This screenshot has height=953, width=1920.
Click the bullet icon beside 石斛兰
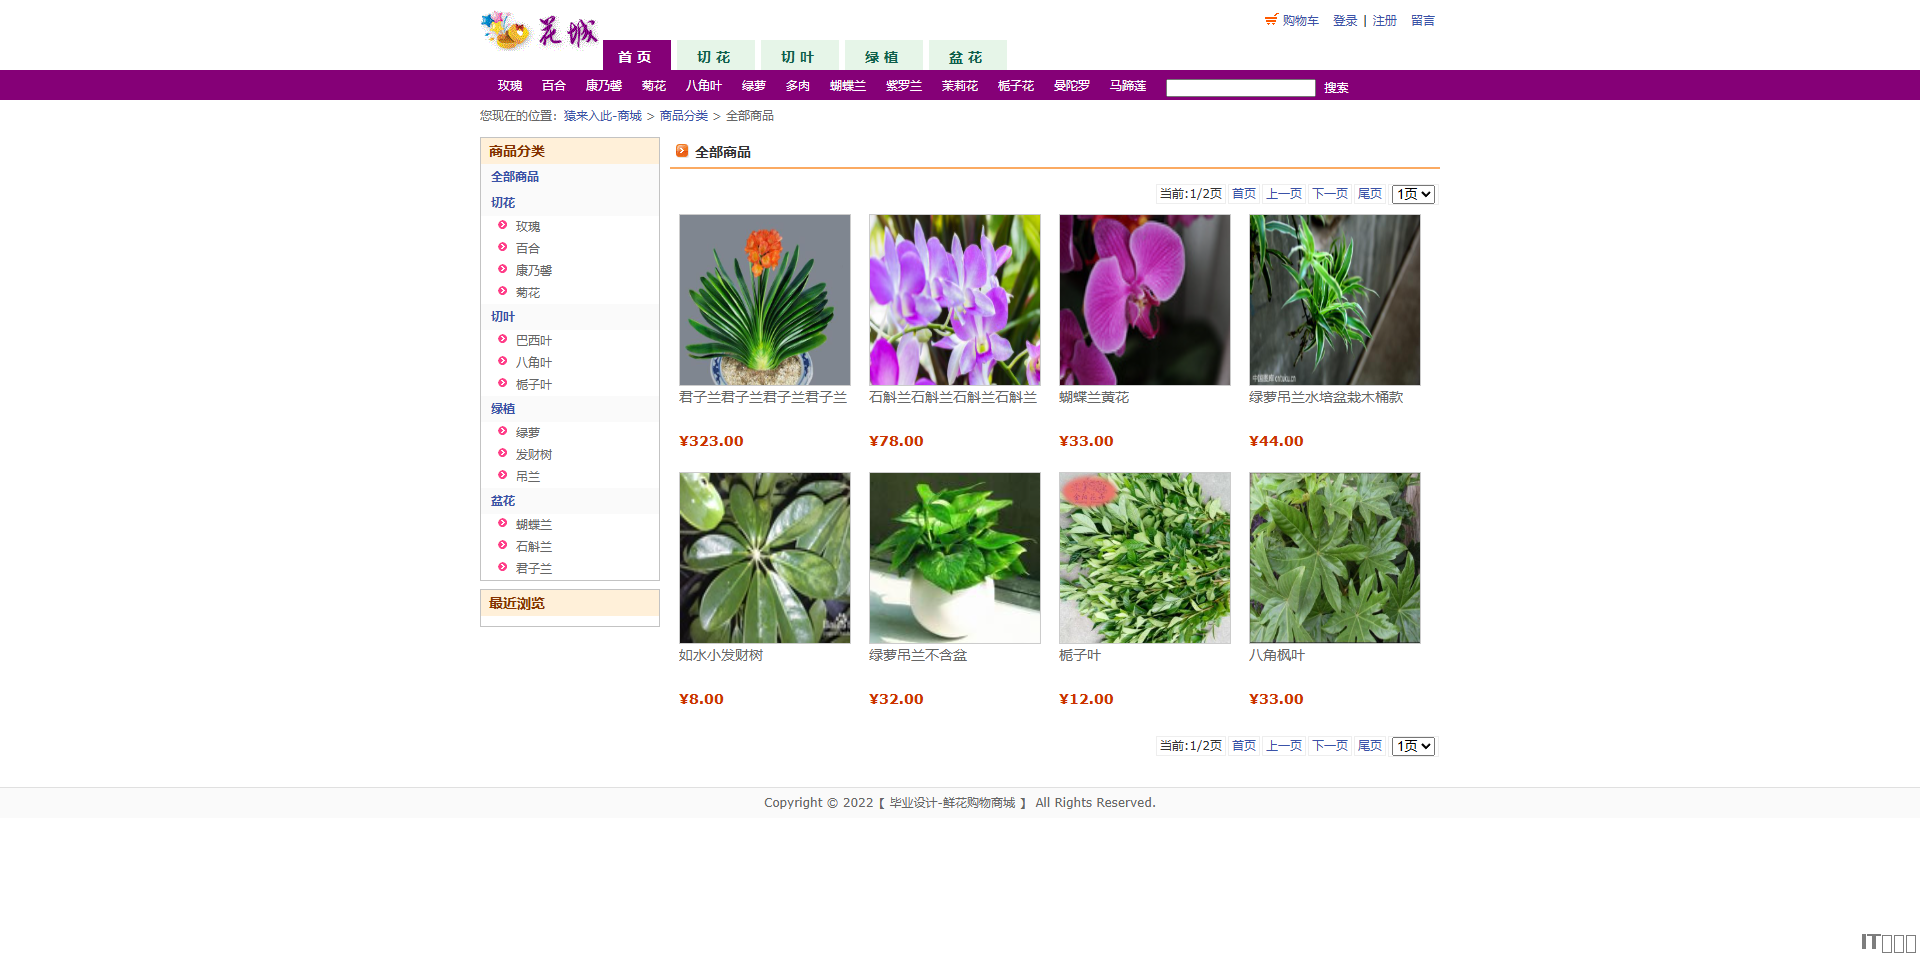pos(503,546)
